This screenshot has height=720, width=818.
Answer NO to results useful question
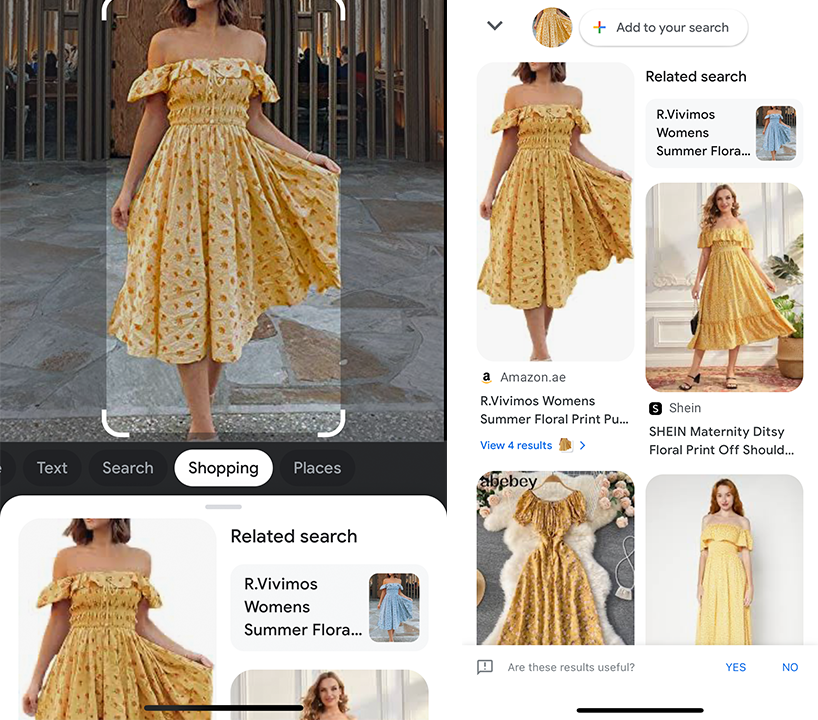point(790,667)
